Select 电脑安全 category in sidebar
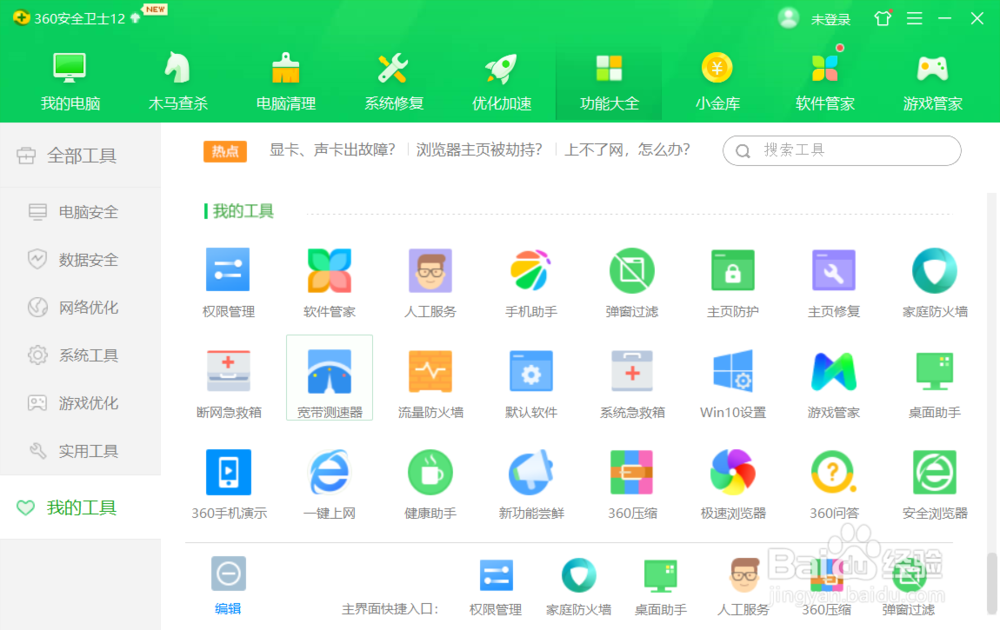 coord(80,212)
